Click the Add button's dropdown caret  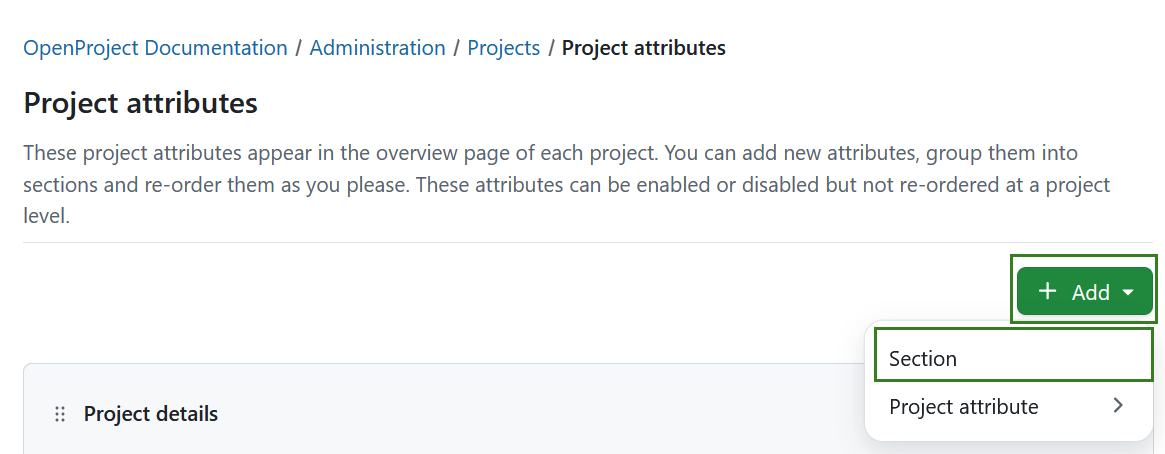[x=1128, y=292]
